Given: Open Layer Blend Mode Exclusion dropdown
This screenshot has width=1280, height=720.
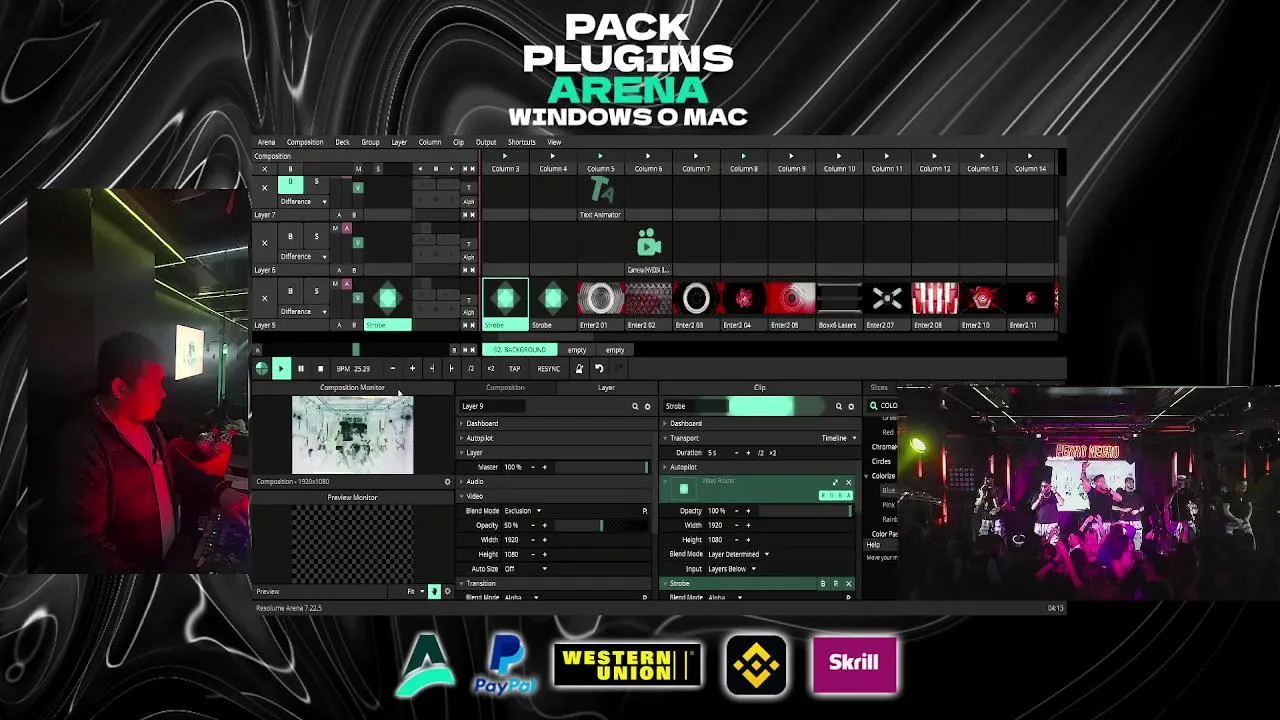Looking at the screenshot, I should [522, 511].
